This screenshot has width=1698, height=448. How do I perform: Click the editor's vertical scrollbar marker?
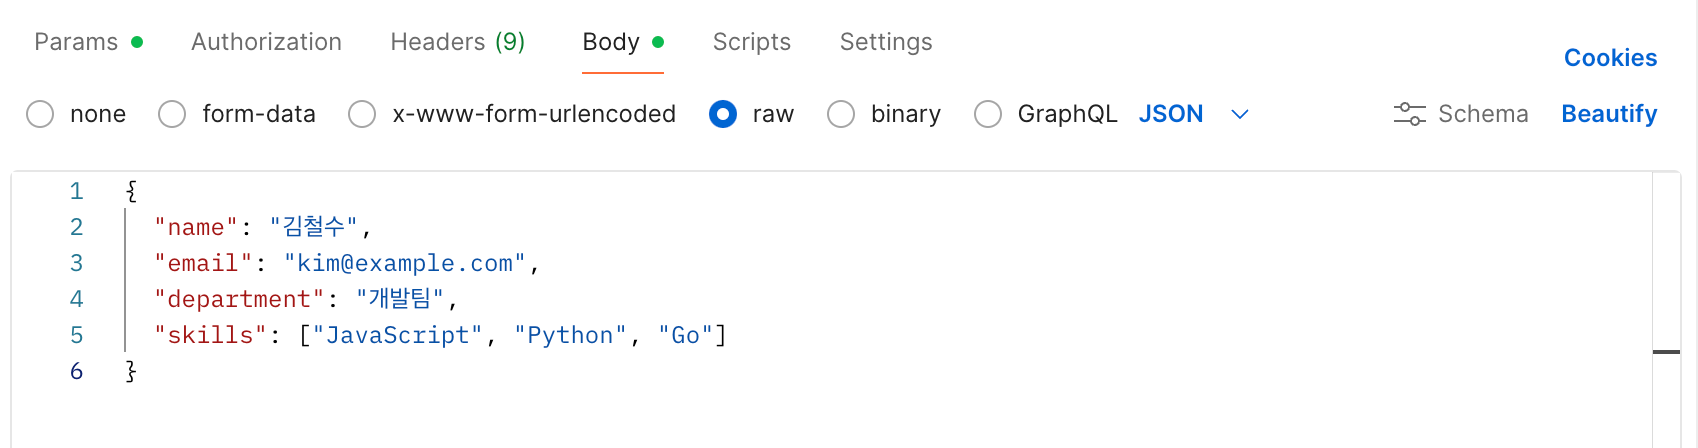pyautogui.click(x=1666, y=352)
